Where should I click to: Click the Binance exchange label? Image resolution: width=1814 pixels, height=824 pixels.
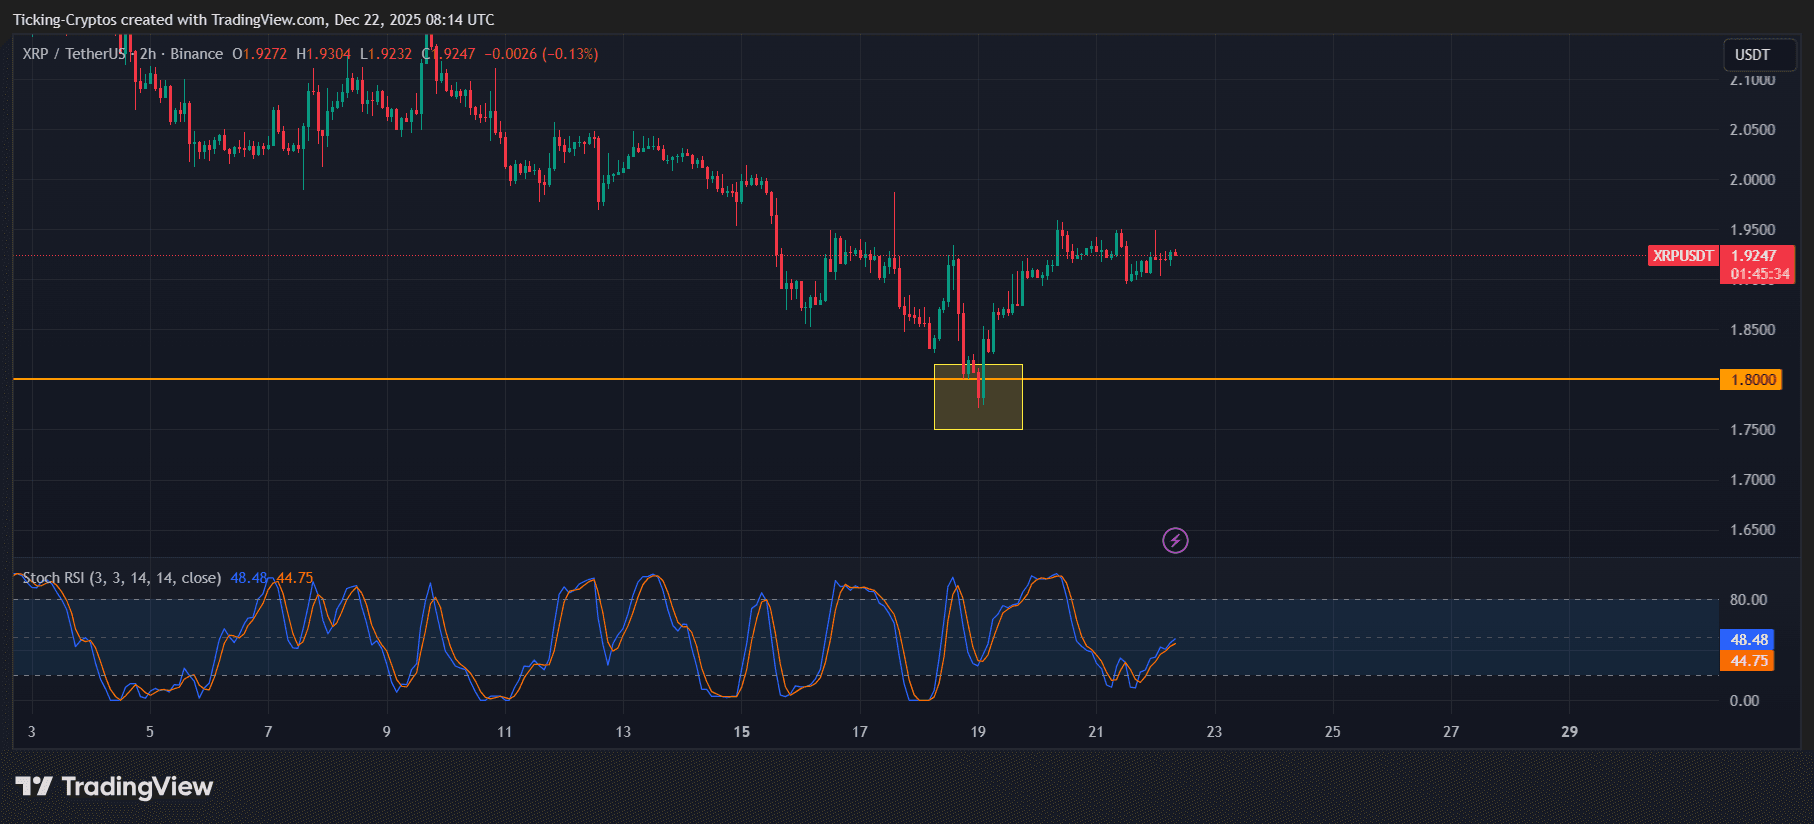(x=196, y=54)
